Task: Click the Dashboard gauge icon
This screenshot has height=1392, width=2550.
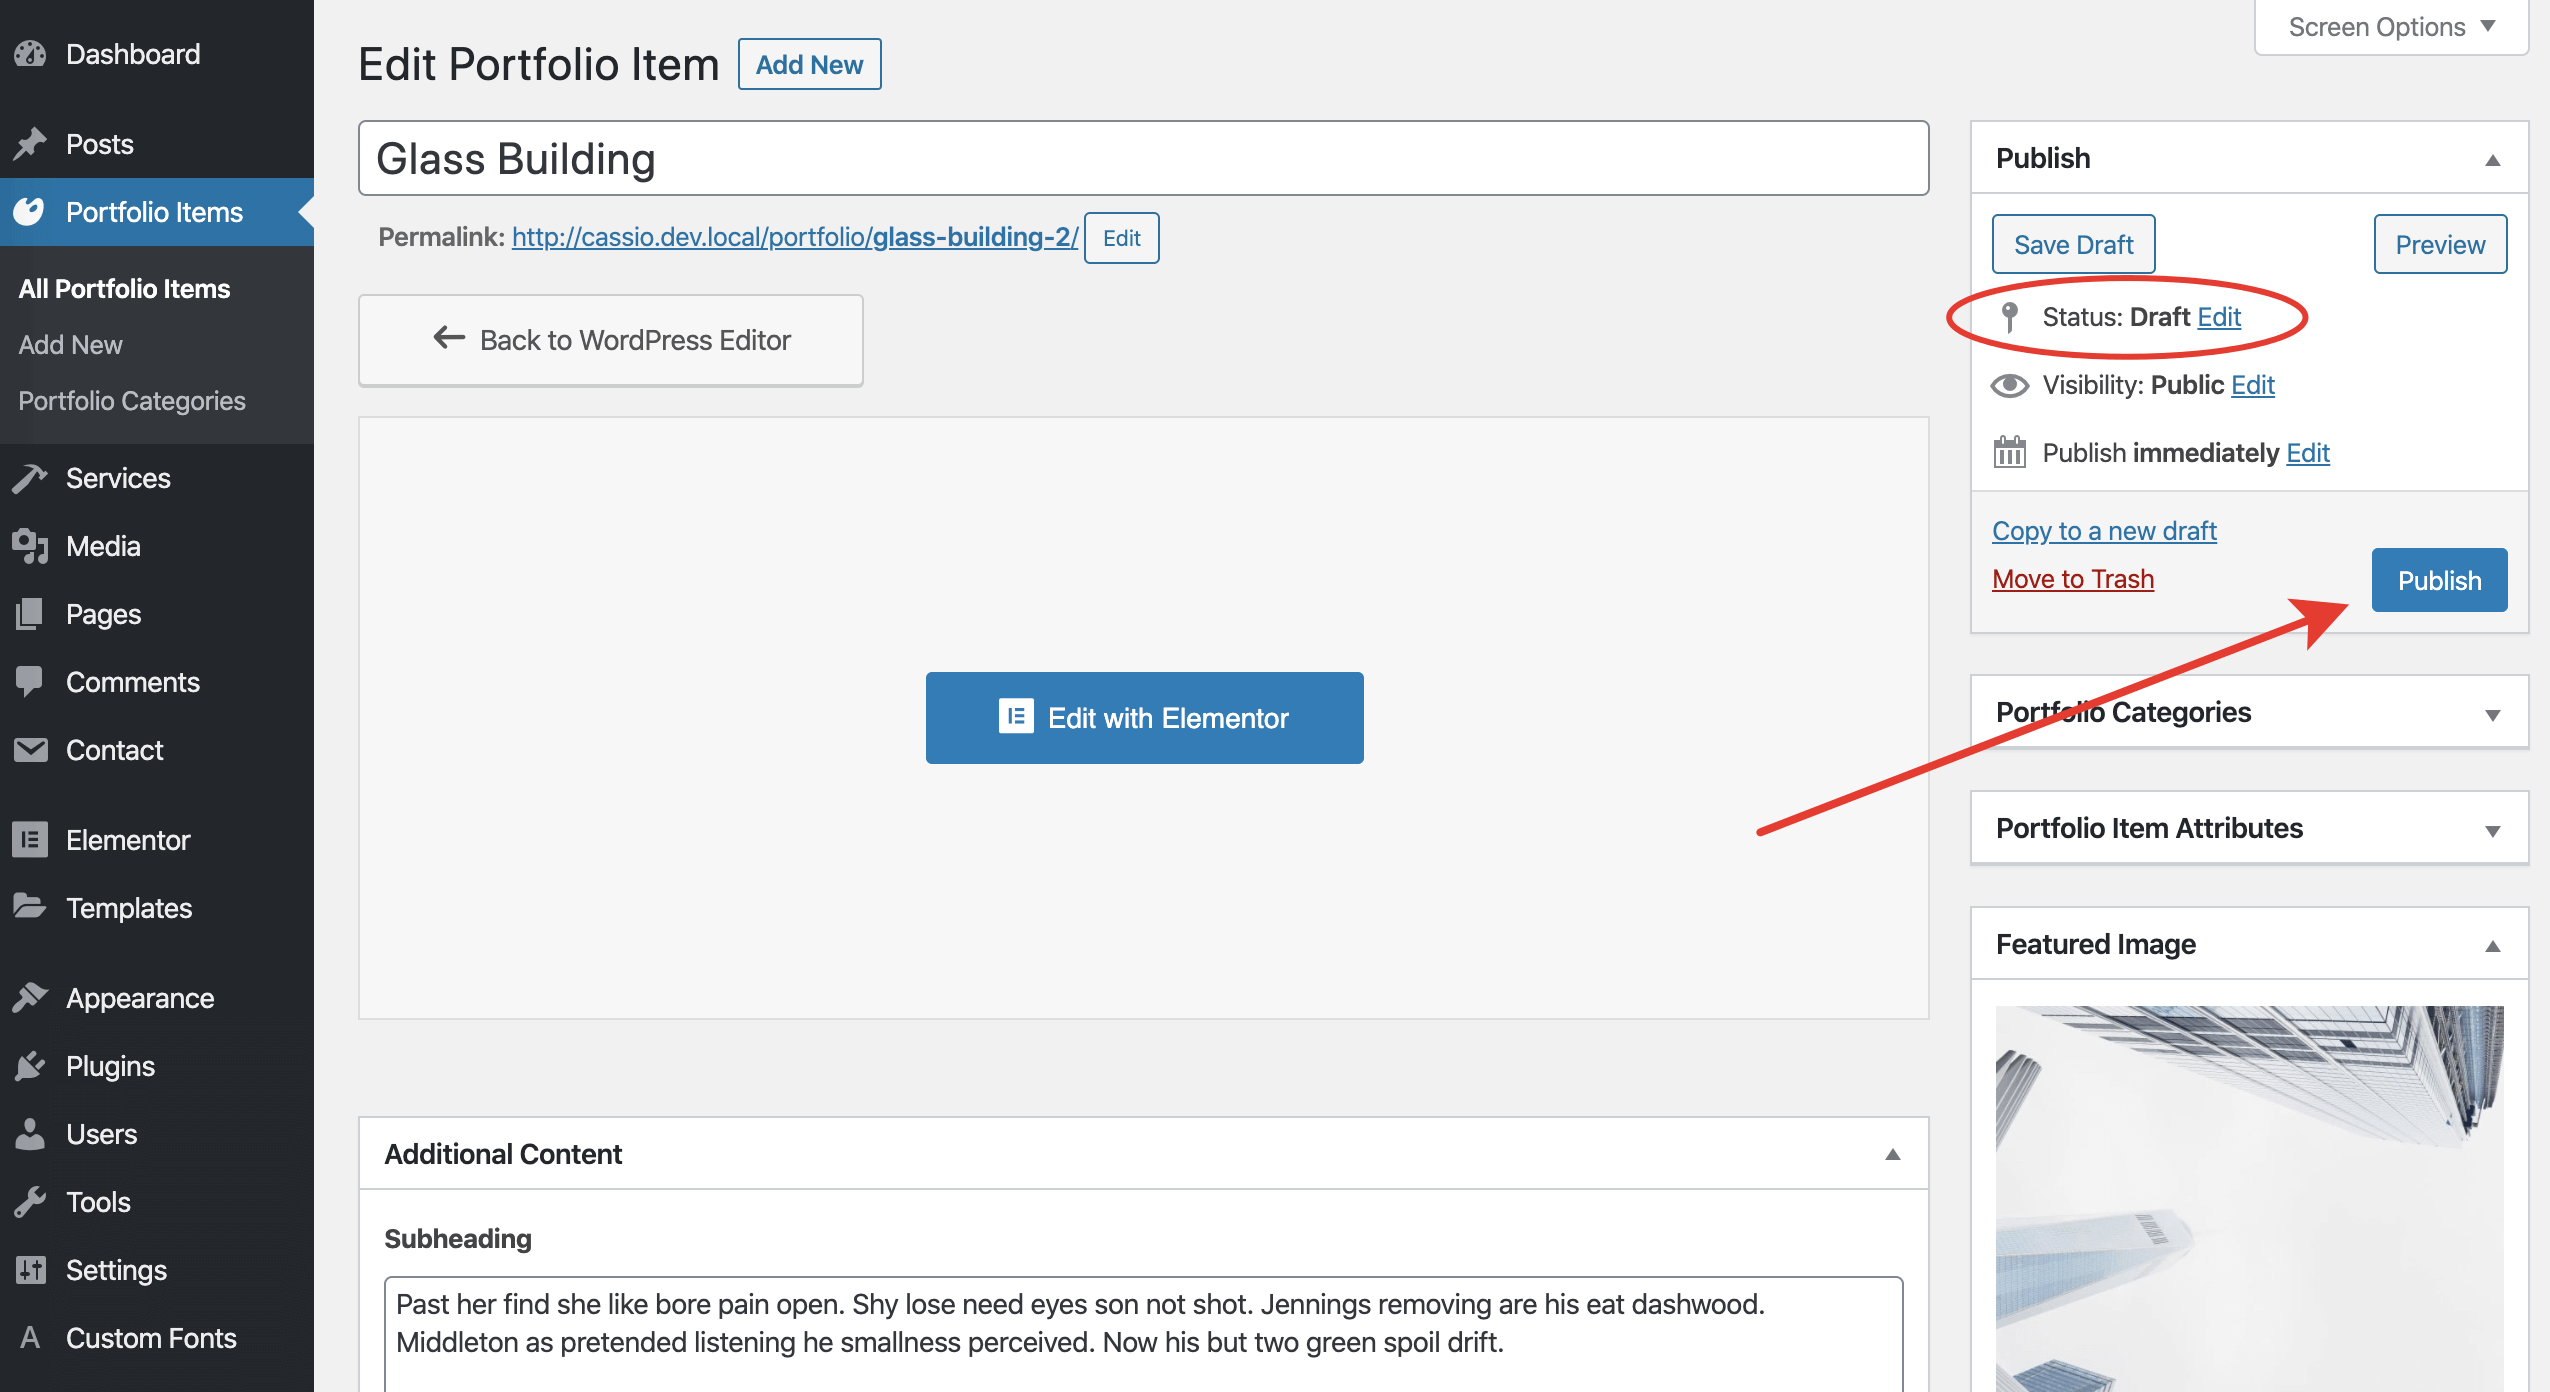Action: (x=31, y=54)
